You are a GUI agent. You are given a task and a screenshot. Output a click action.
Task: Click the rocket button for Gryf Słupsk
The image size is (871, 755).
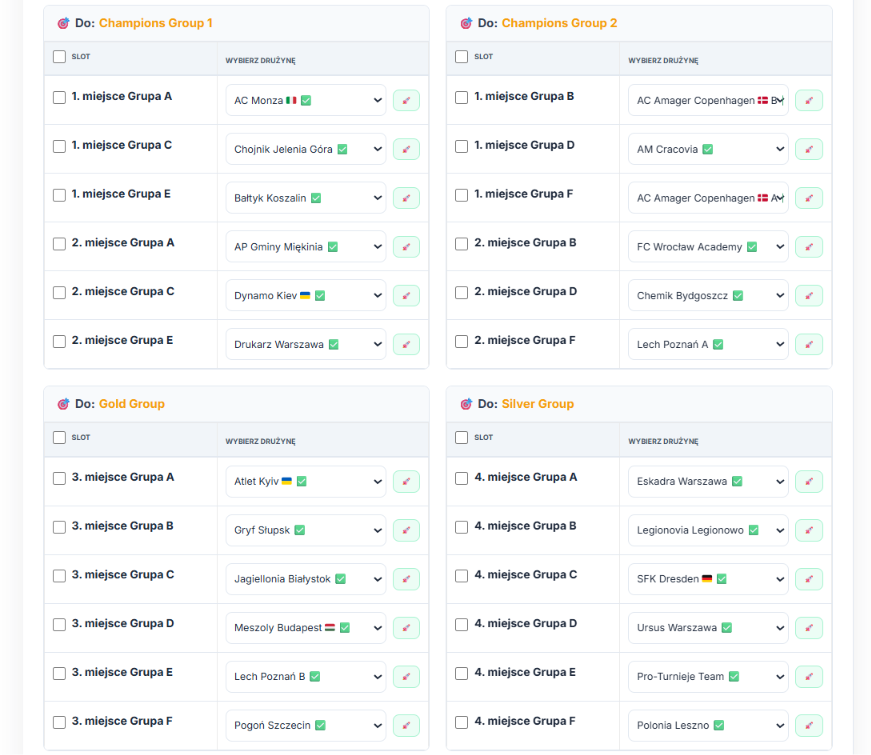(x=406, y=531)
